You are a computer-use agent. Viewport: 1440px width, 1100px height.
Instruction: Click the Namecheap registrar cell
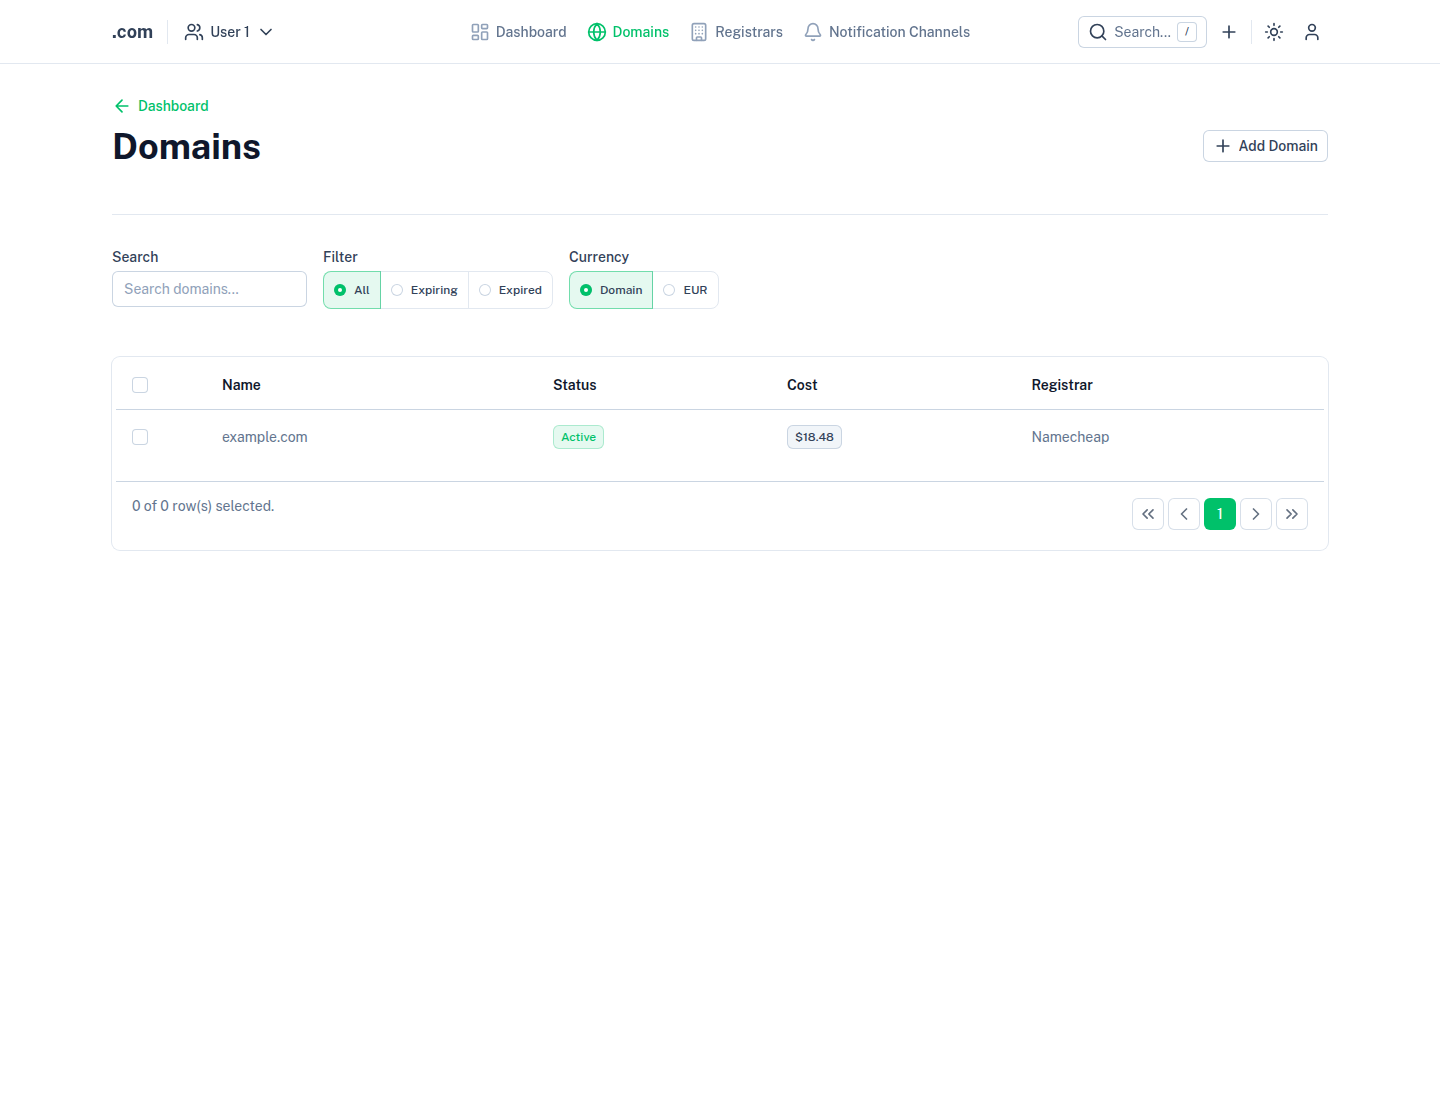[1070, 437]
